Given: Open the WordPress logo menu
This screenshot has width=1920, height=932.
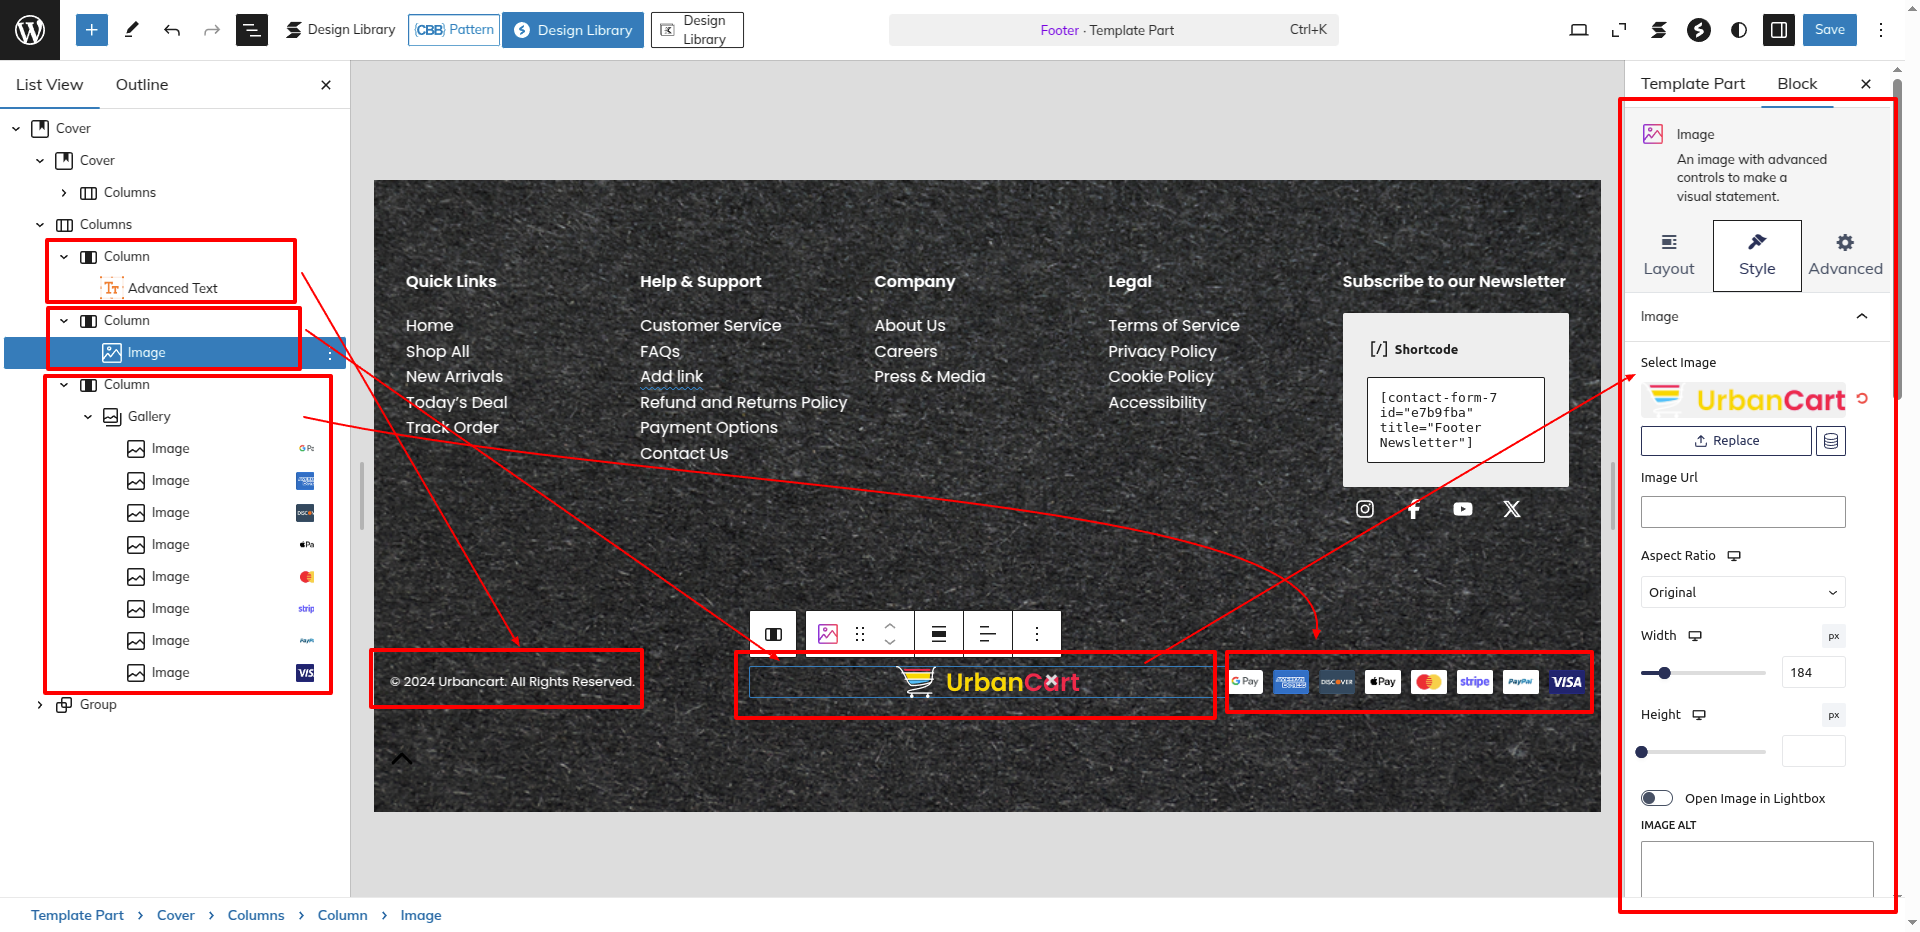Looking at the screenshot, I should coord(30,30).
